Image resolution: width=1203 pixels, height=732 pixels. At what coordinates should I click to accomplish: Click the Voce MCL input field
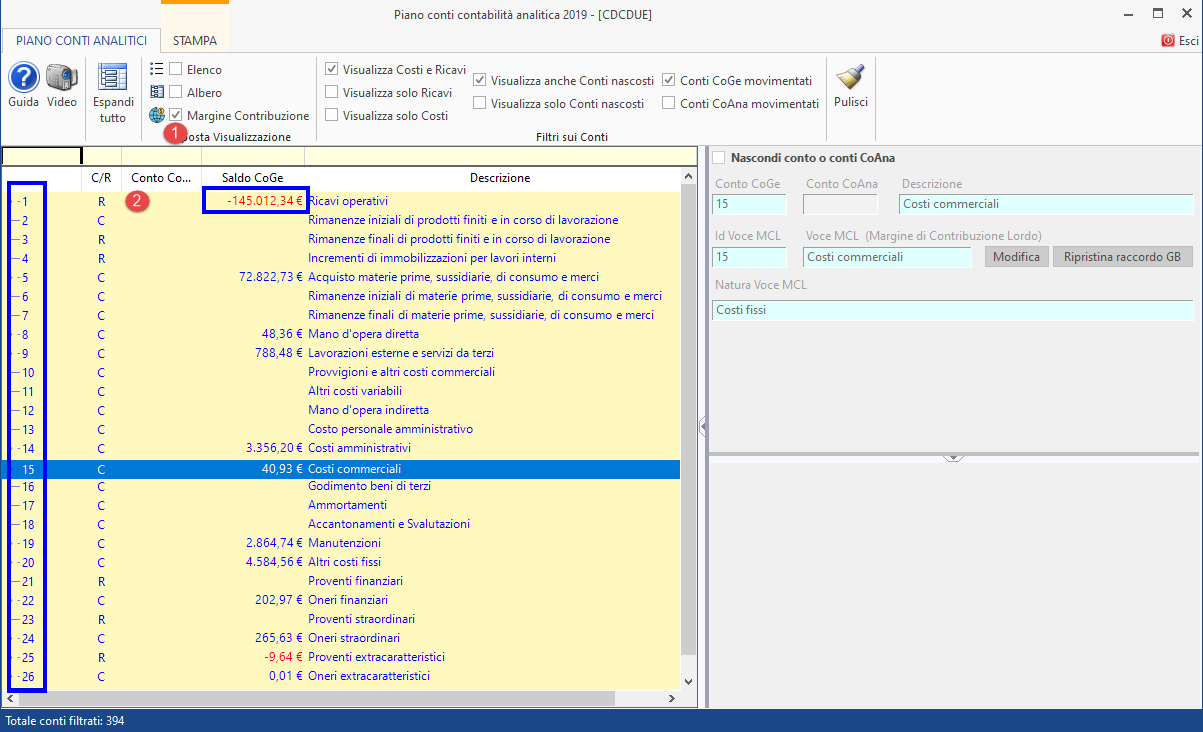click(x=886, y=257)
